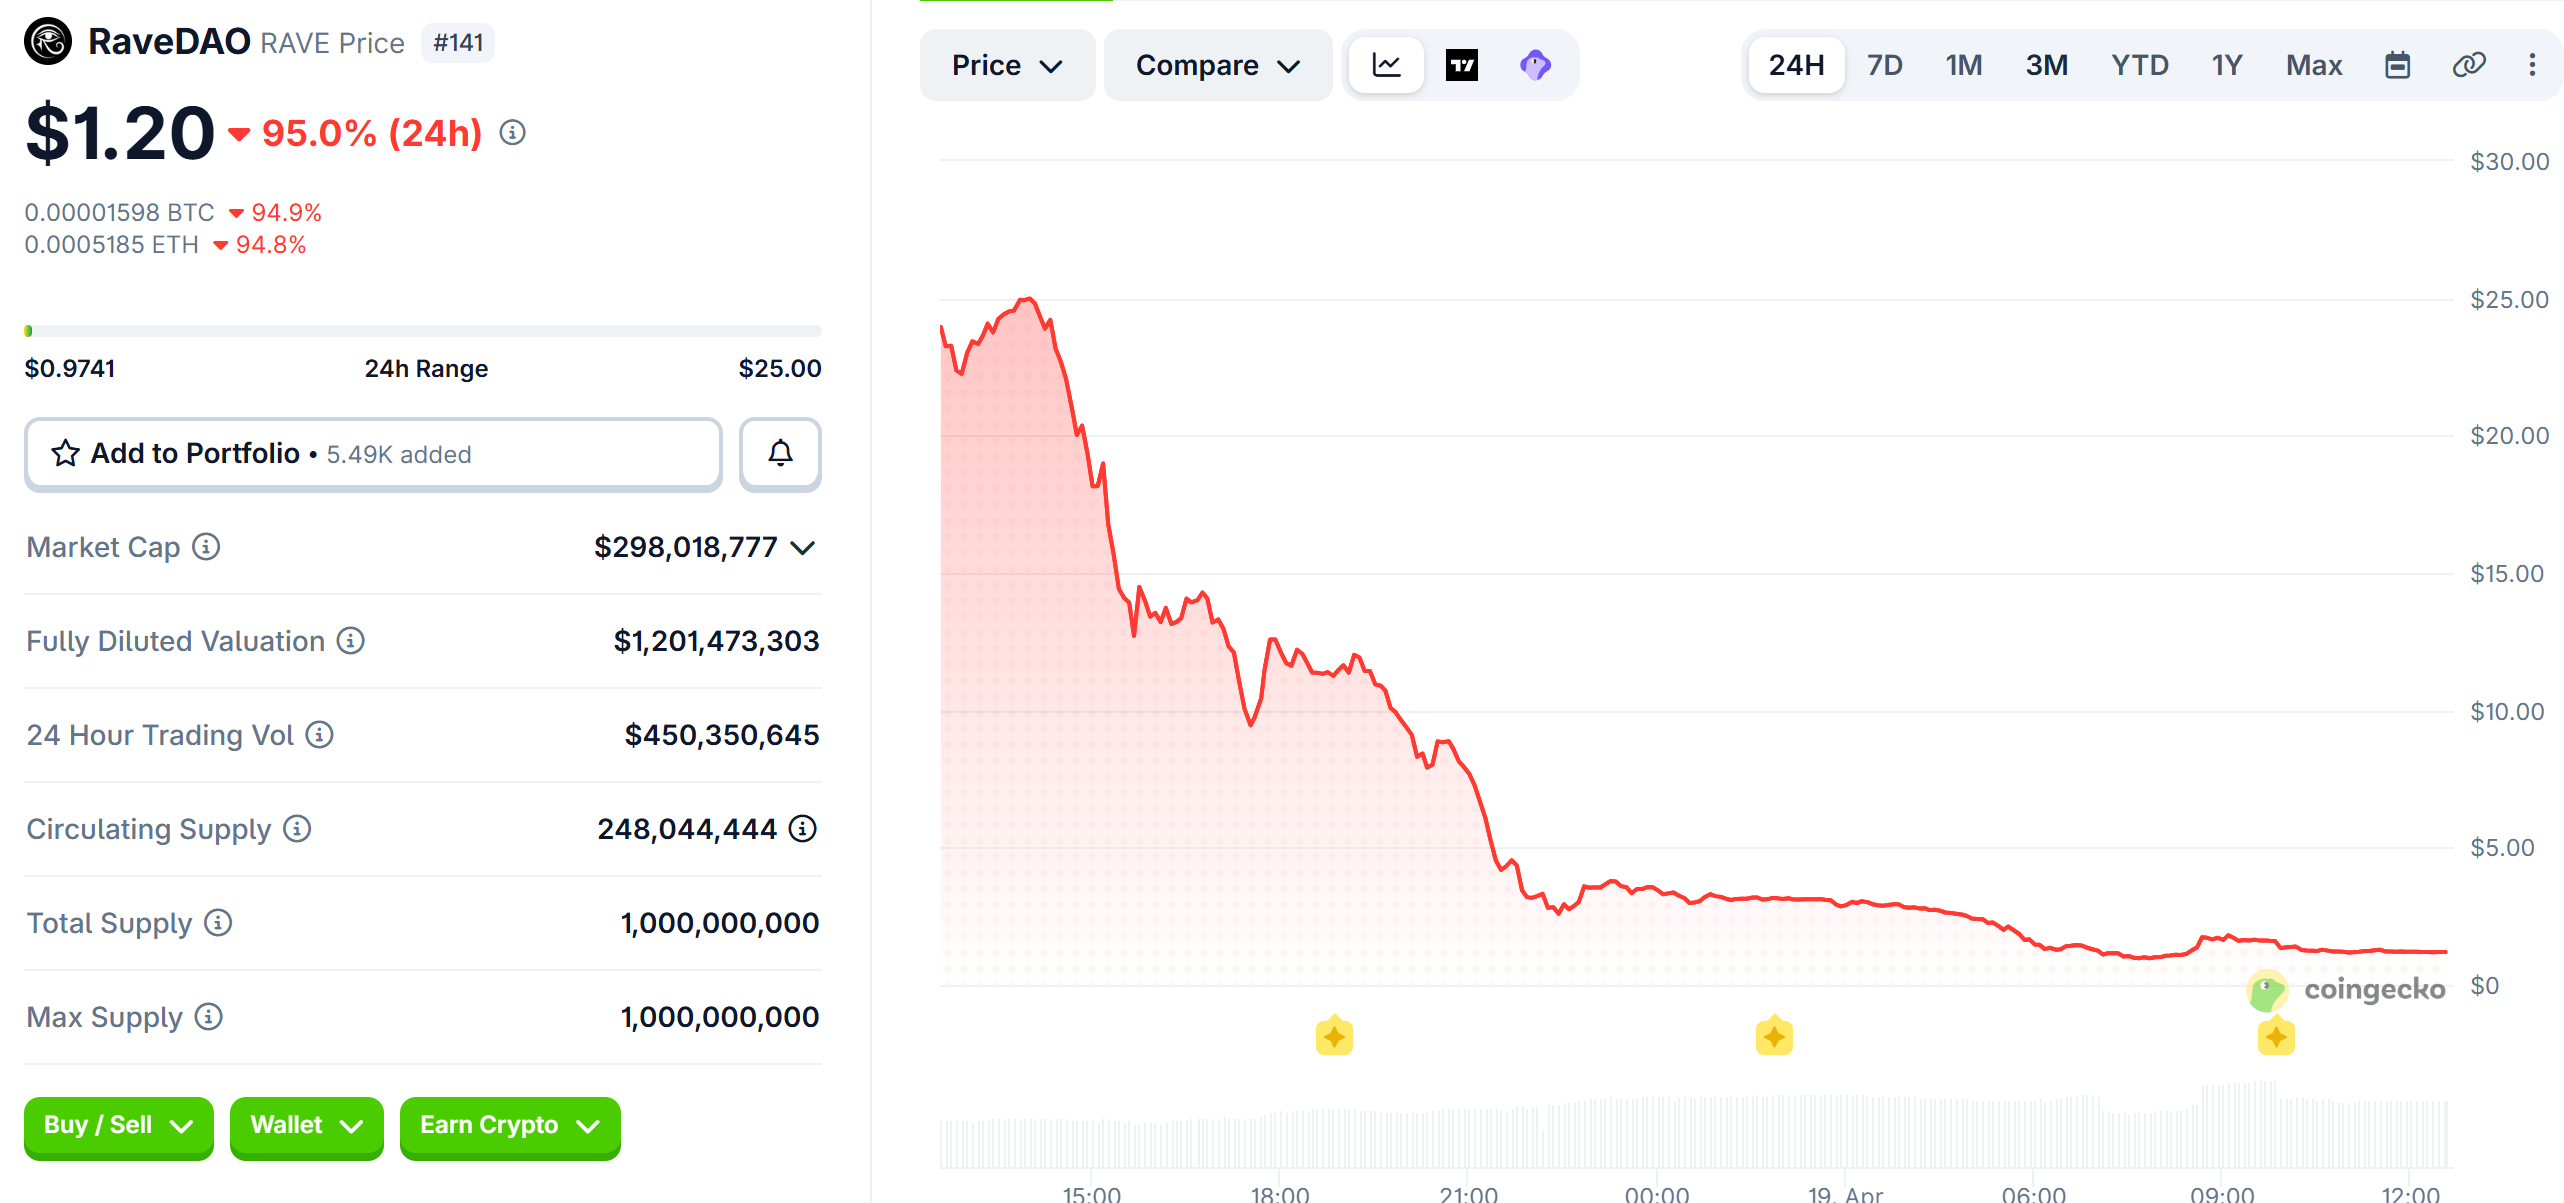Switch to the TradingView chart icon
2564x1203 pixels.
click(x=1460, y=64)
